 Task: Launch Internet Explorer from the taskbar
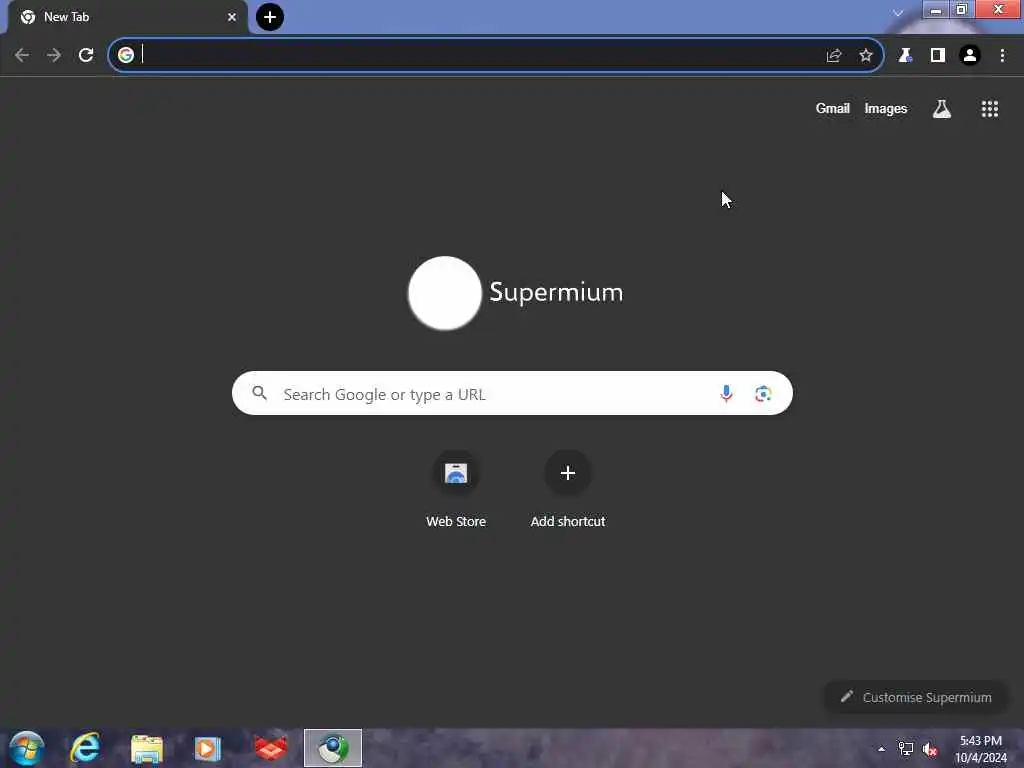click(x=86, y=748)
